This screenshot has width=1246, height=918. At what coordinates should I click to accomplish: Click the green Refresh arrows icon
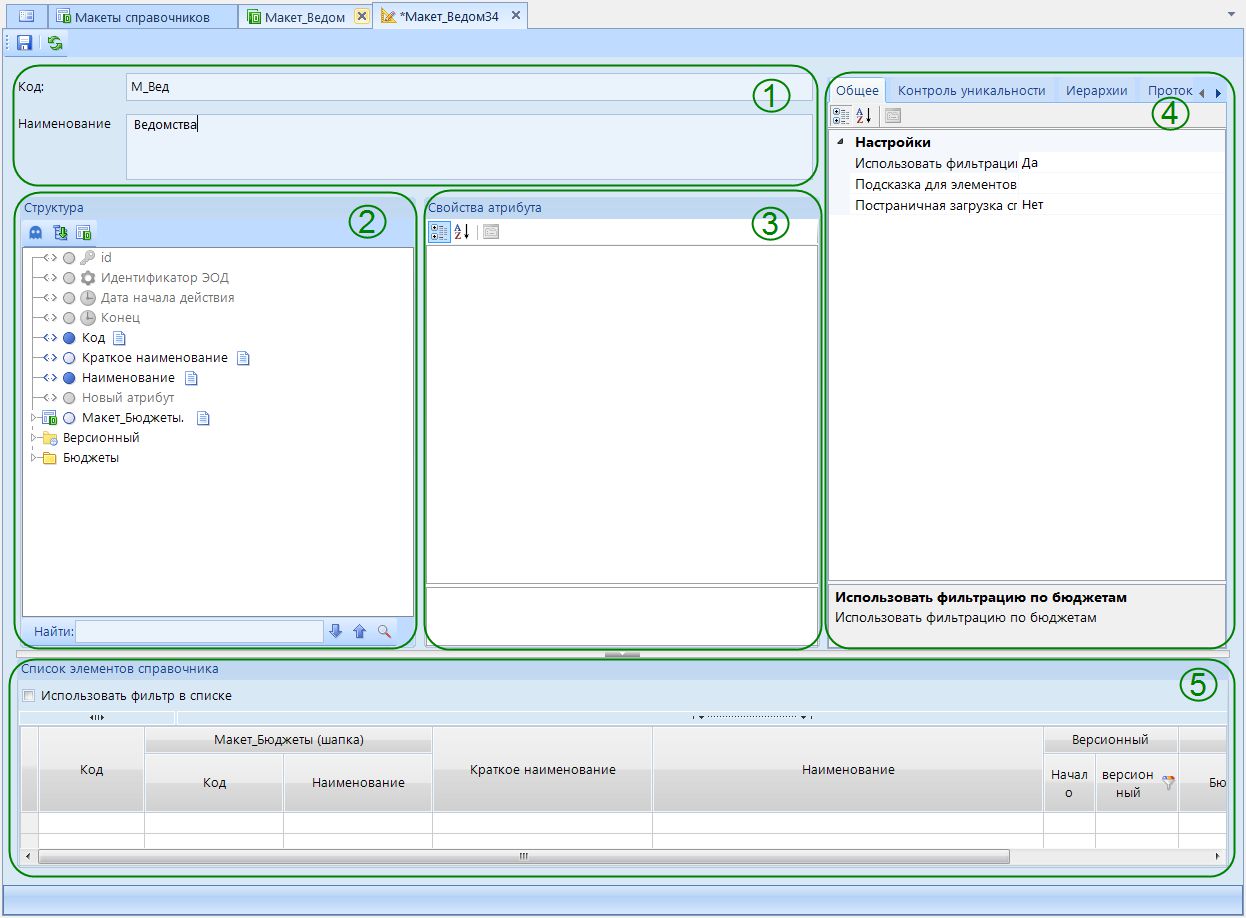click(x=54, y=43)
